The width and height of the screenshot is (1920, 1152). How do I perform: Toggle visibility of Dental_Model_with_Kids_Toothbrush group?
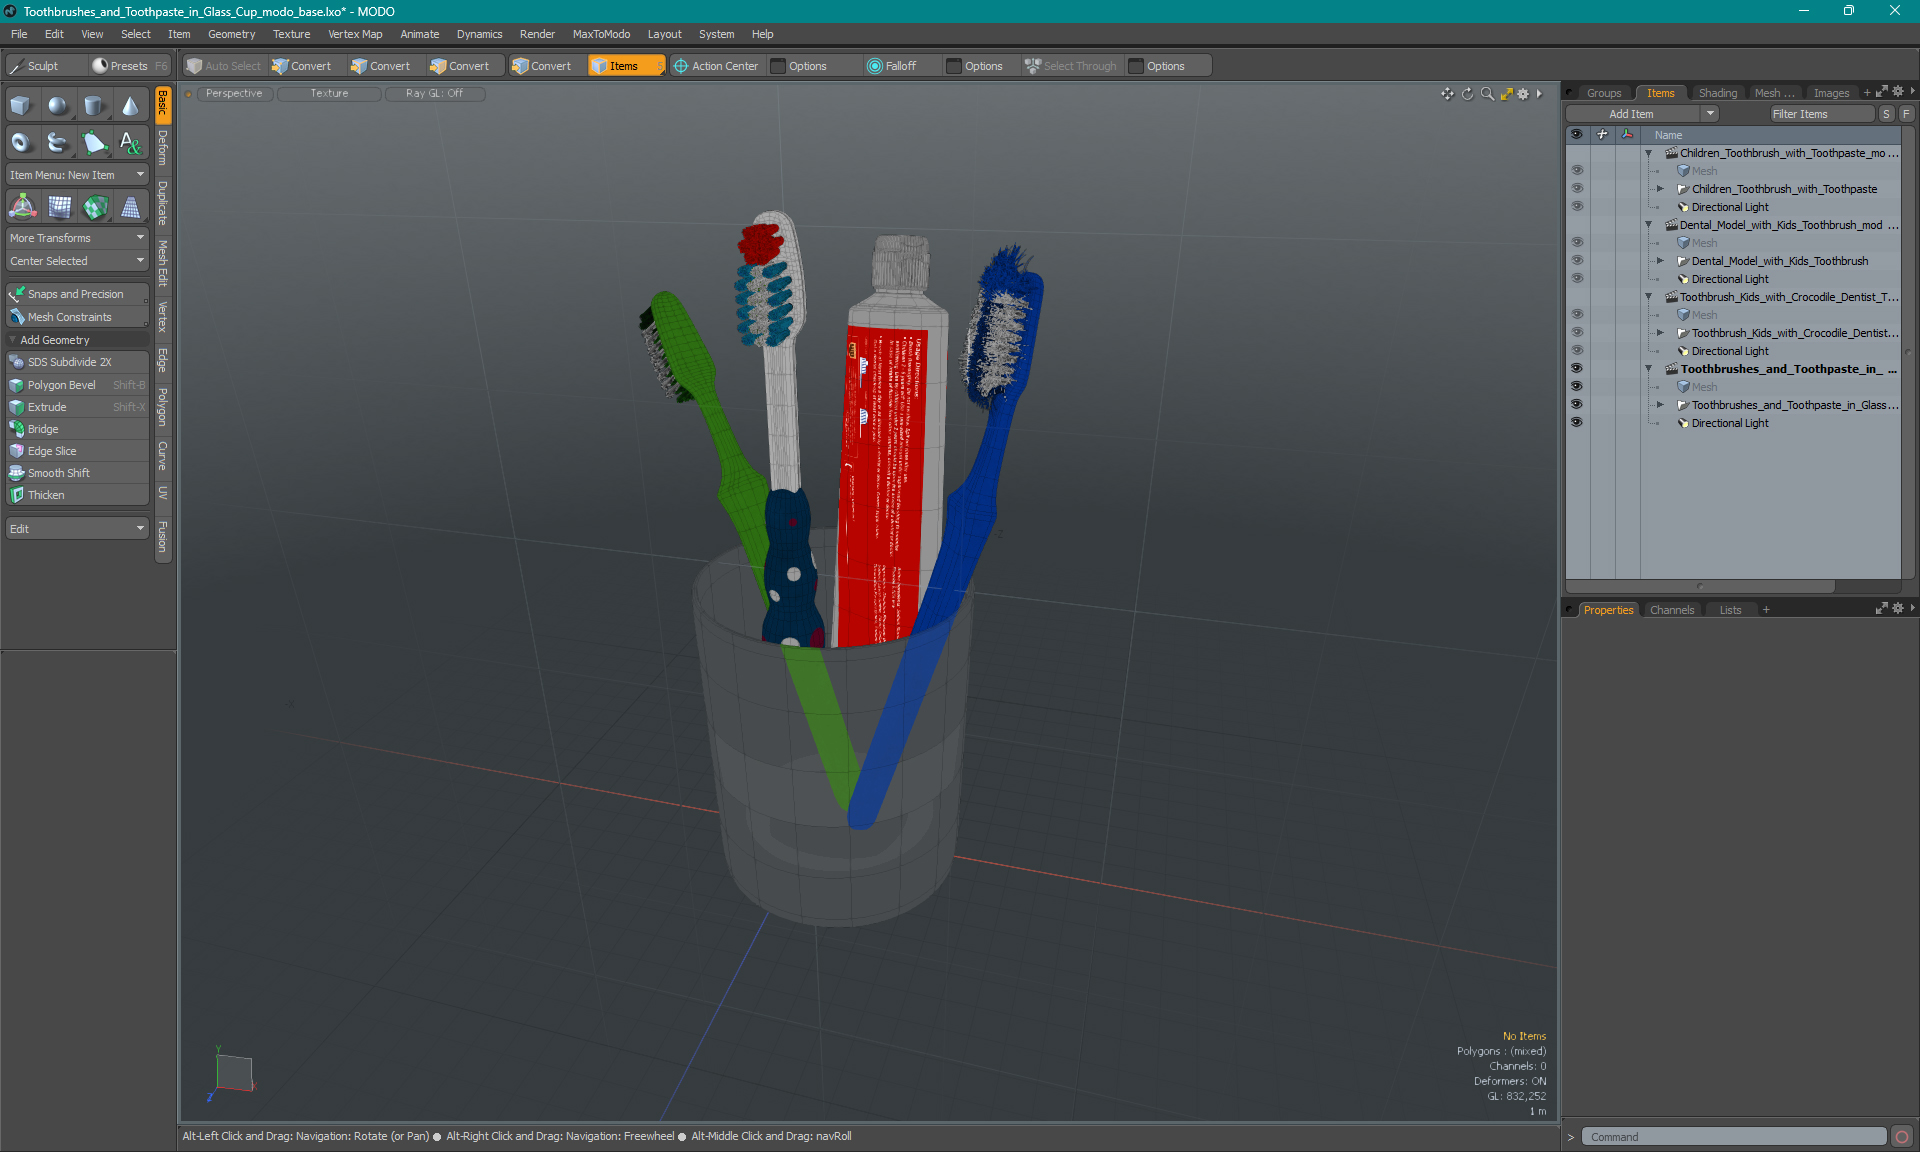coord(1577,261)
